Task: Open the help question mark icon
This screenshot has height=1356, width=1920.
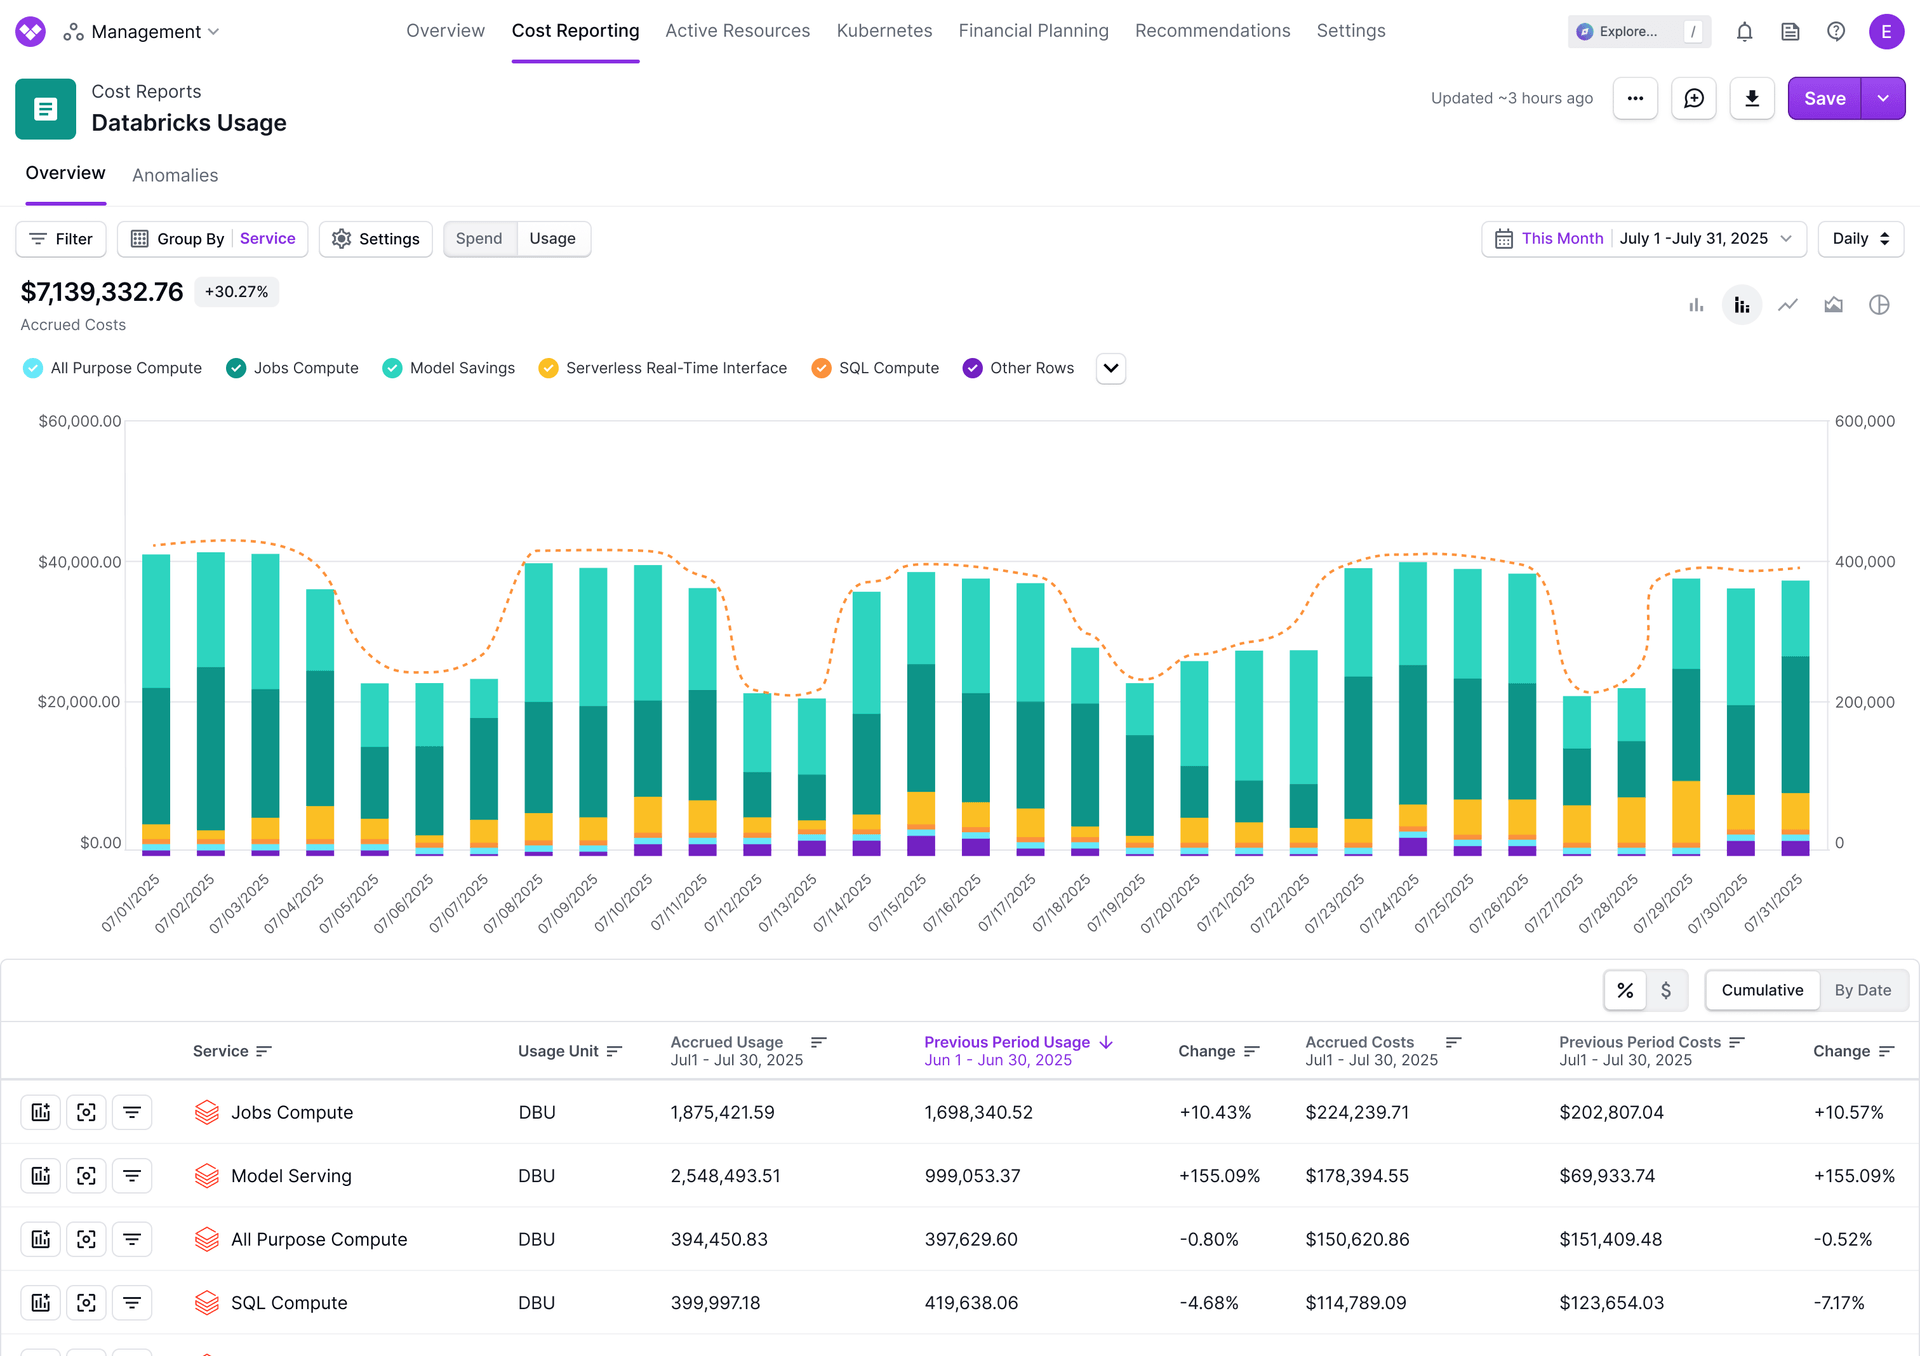Action: click(1836, 32)
